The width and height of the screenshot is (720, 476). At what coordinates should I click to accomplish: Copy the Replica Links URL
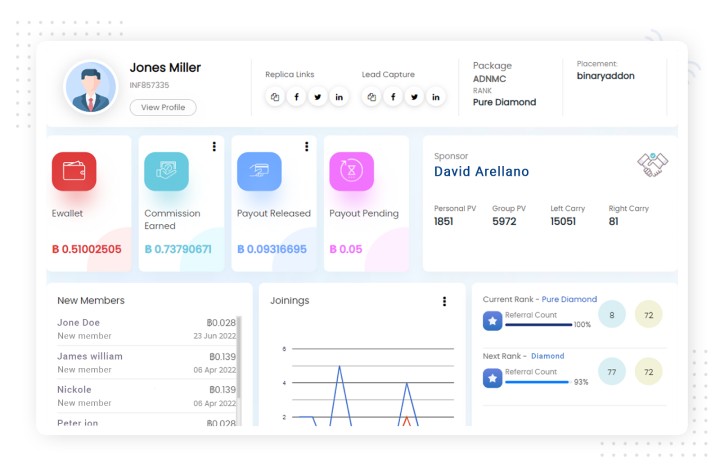[x=275, y=97]
